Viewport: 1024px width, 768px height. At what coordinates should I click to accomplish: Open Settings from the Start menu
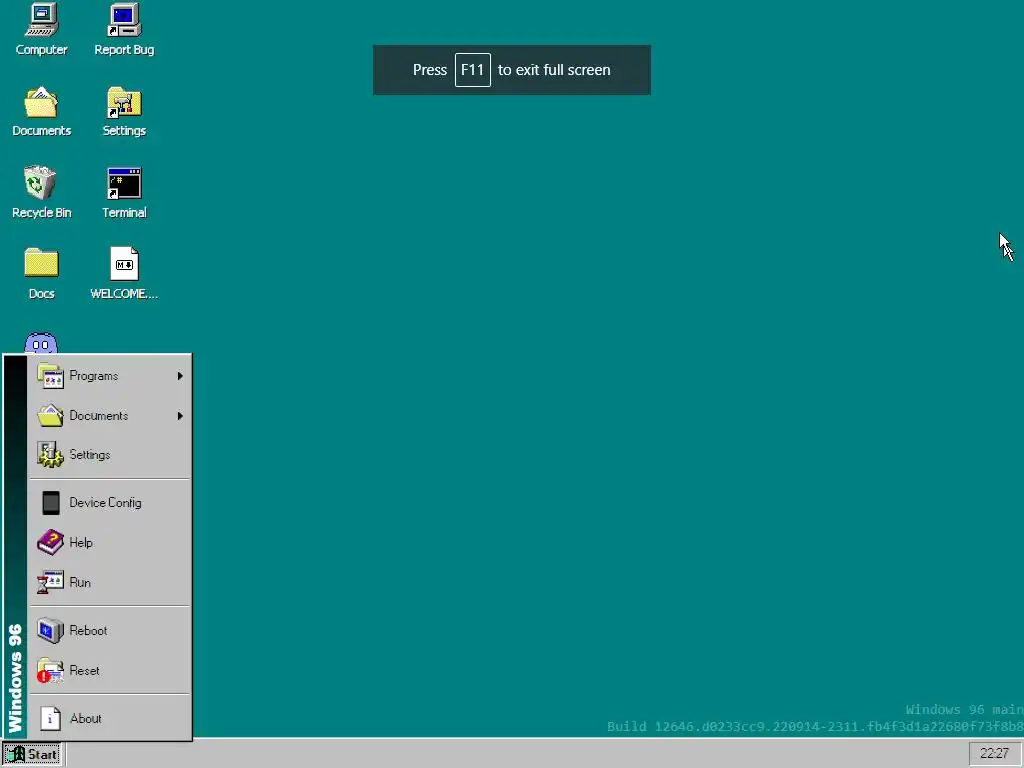coord(110,455)
